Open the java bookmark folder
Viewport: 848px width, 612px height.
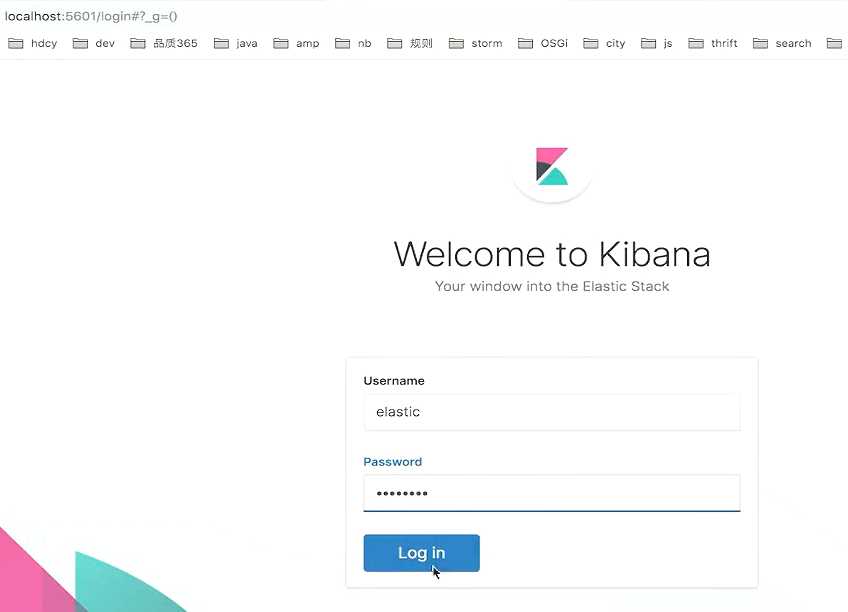point(235,43)
